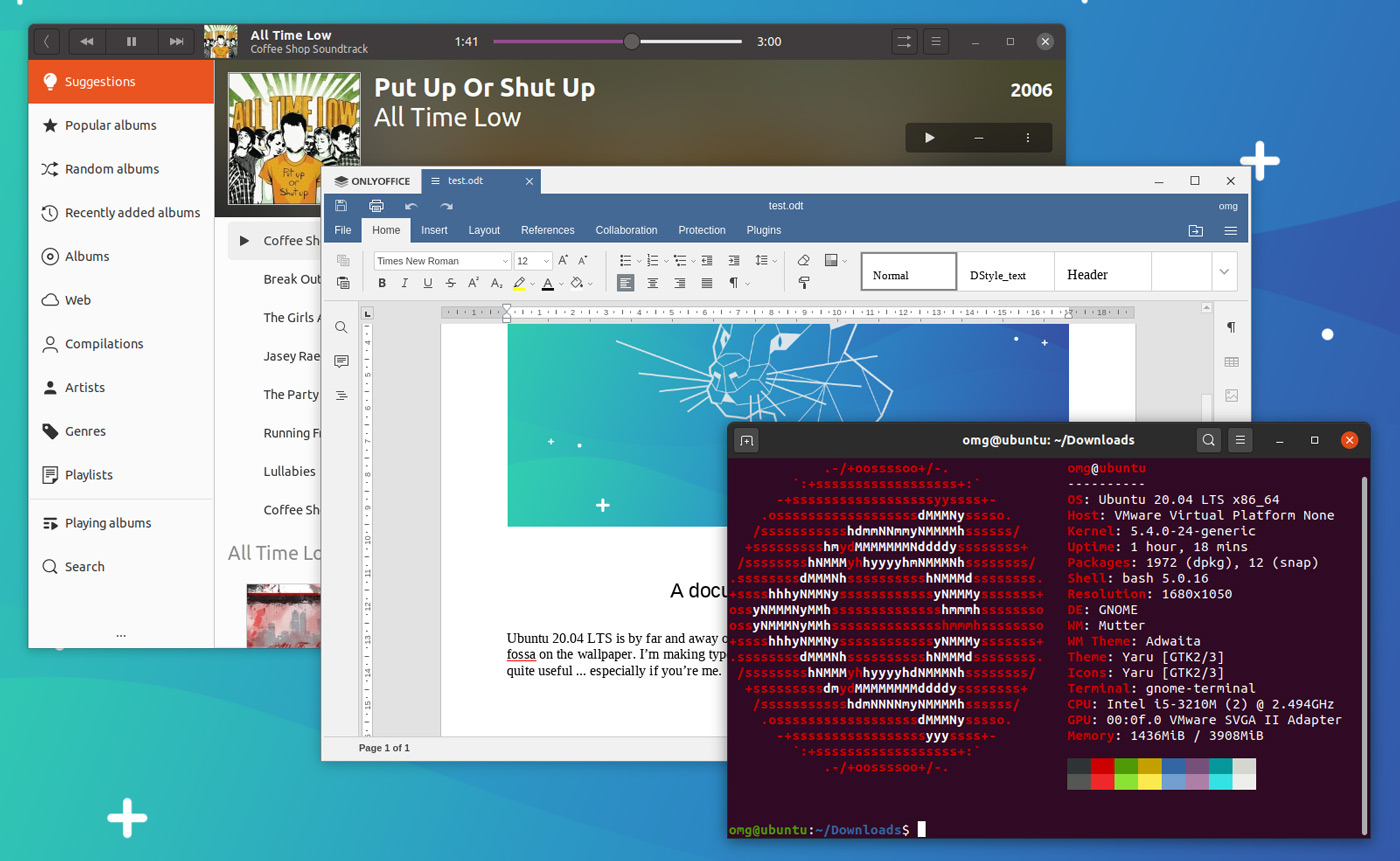Screen dimensions: 1400x861
Task: Click the Save icon in ONLYOFFICE toolbar
Action: point(341,206)
